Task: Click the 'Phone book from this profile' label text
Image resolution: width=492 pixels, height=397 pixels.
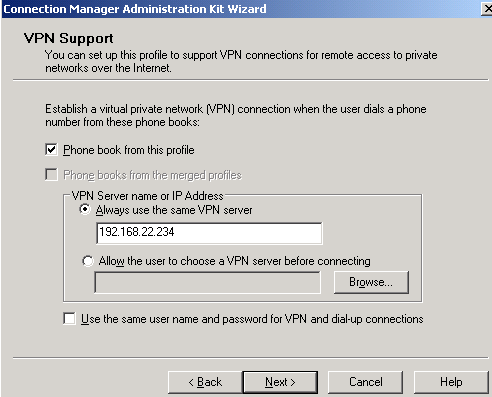Action: coord(129,150)
